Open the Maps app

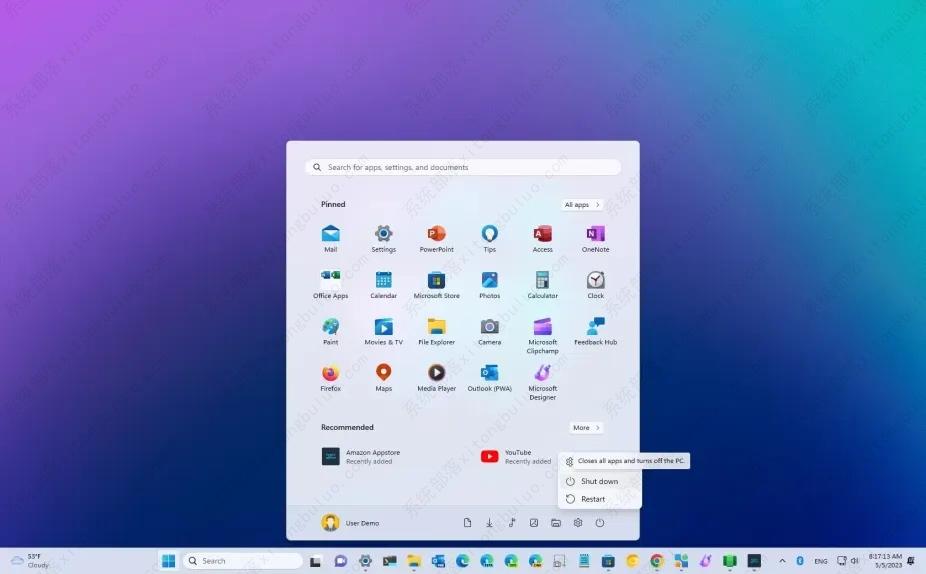[383, 378]
